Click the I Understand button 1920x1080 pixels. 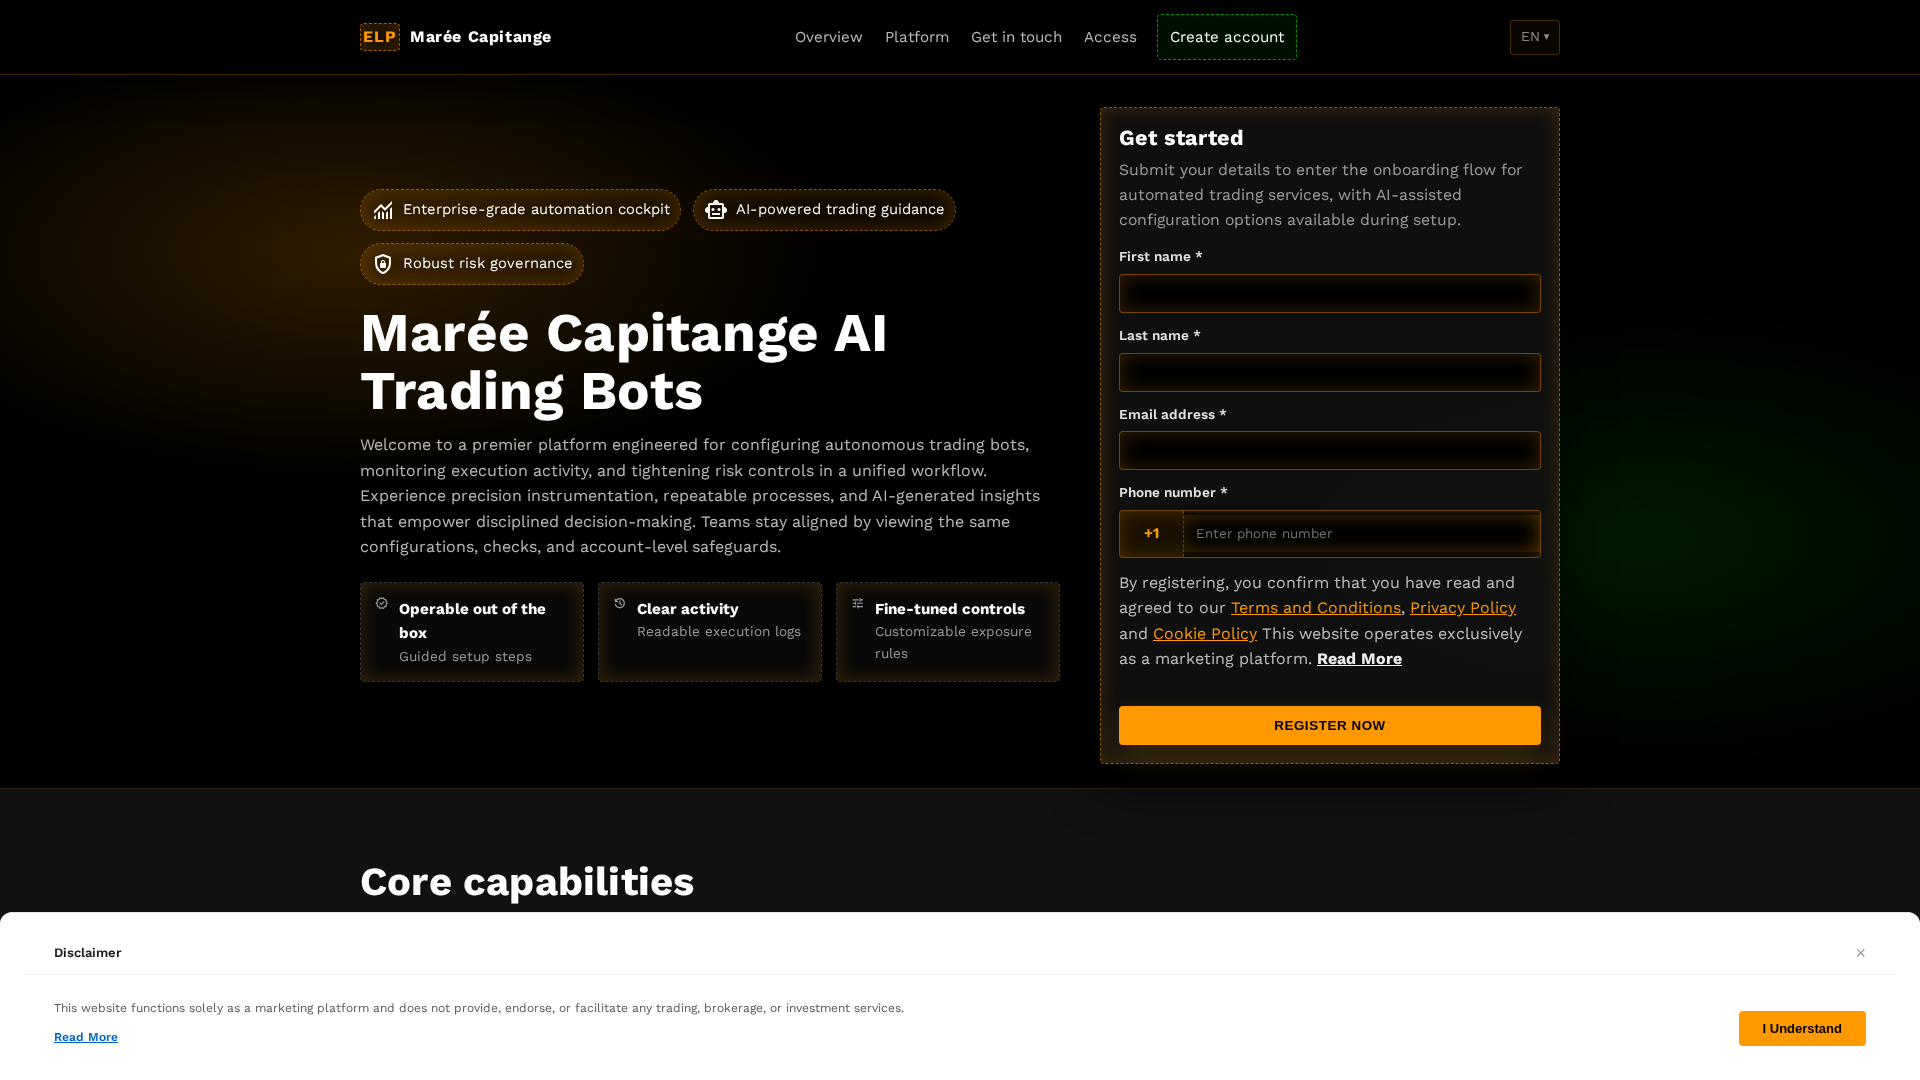(x=1802, y=1029)
